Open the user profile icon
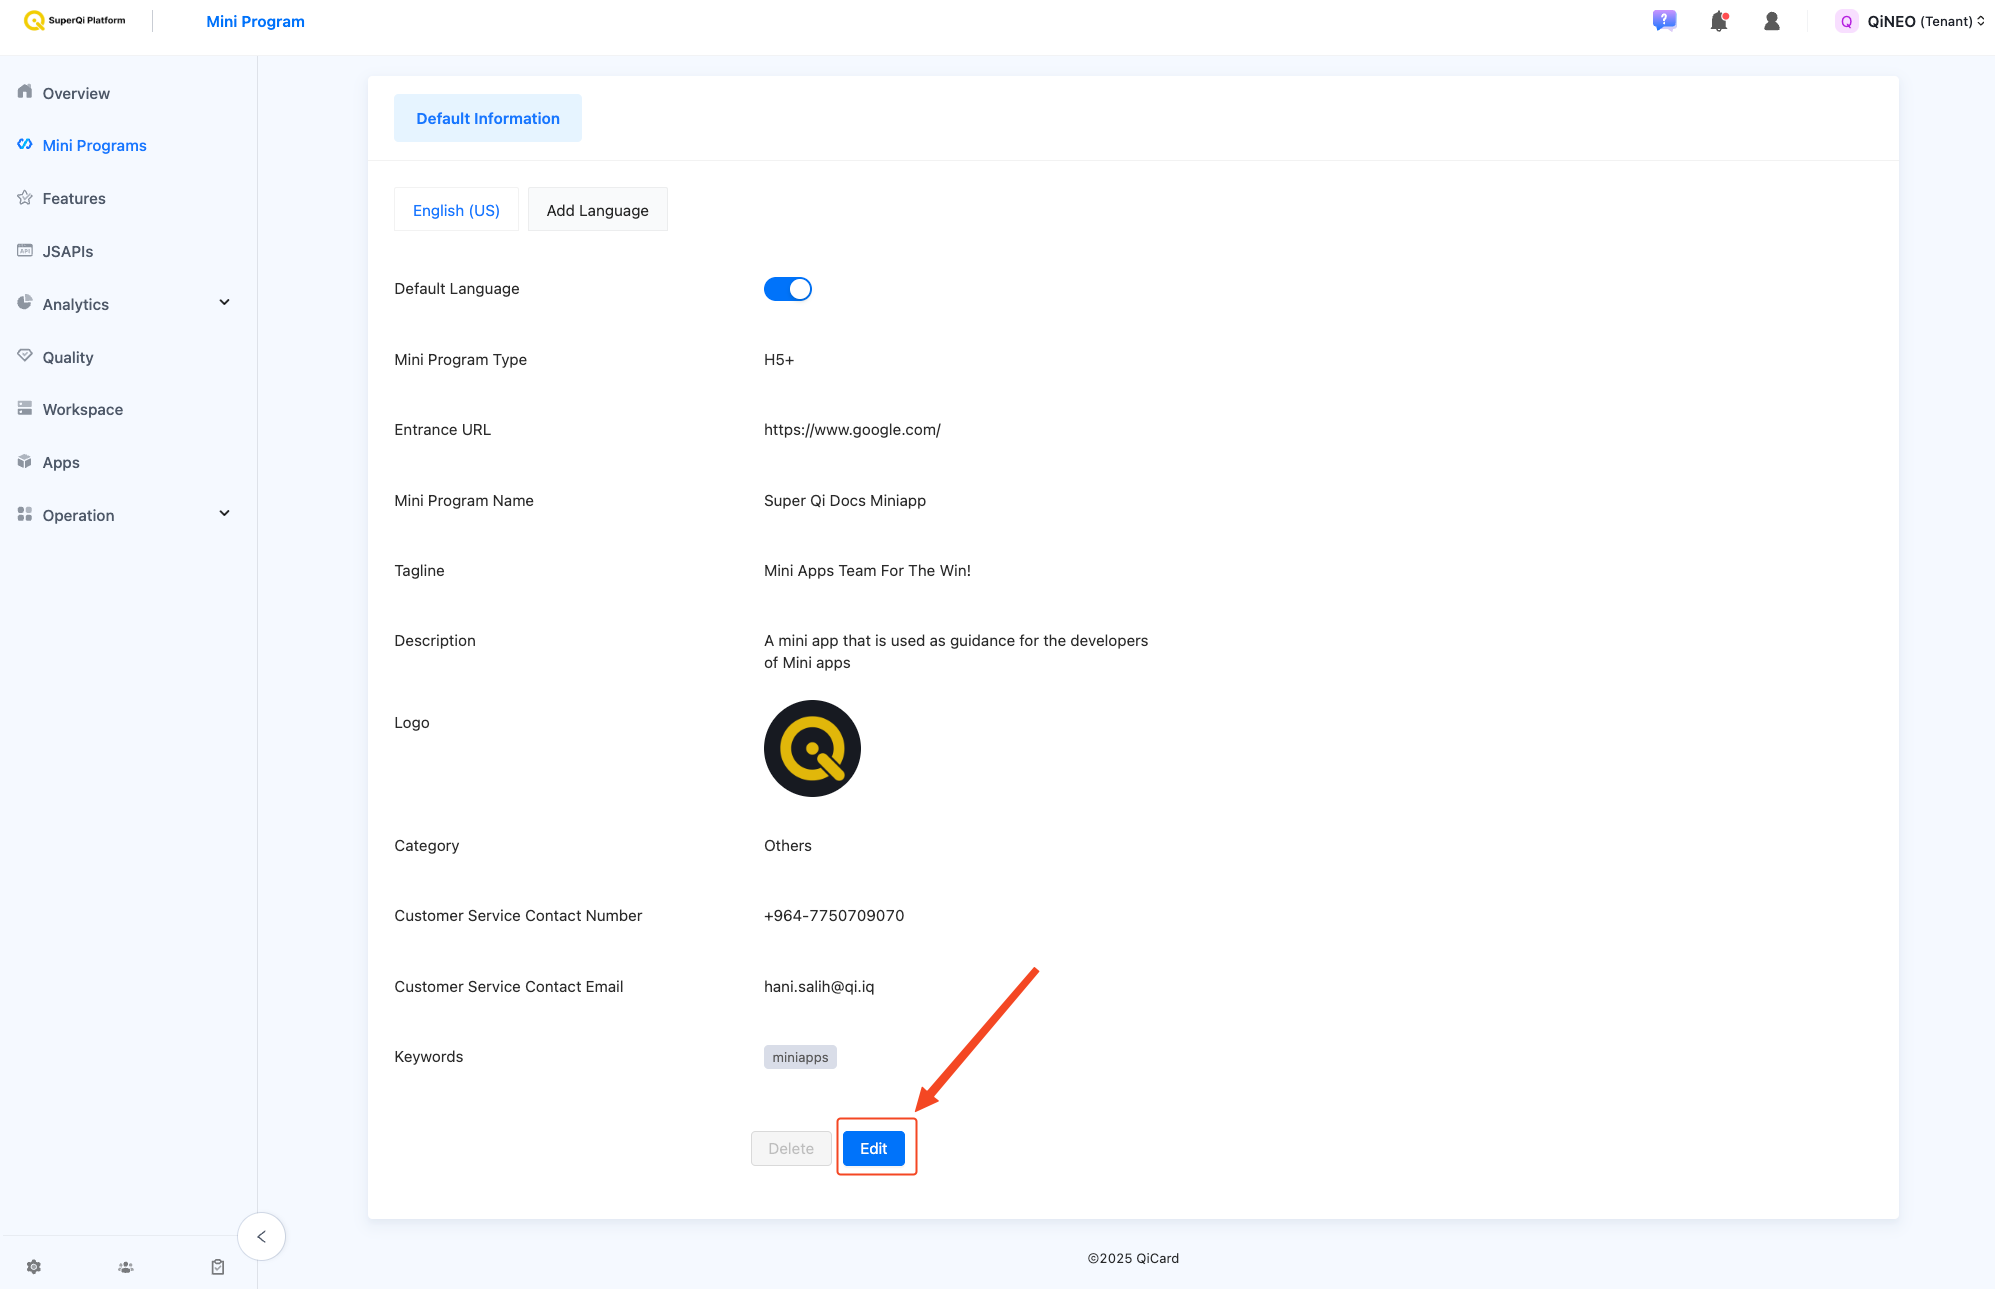This screenshot has height=1289, width=1995. click(x=1771, y=21)
